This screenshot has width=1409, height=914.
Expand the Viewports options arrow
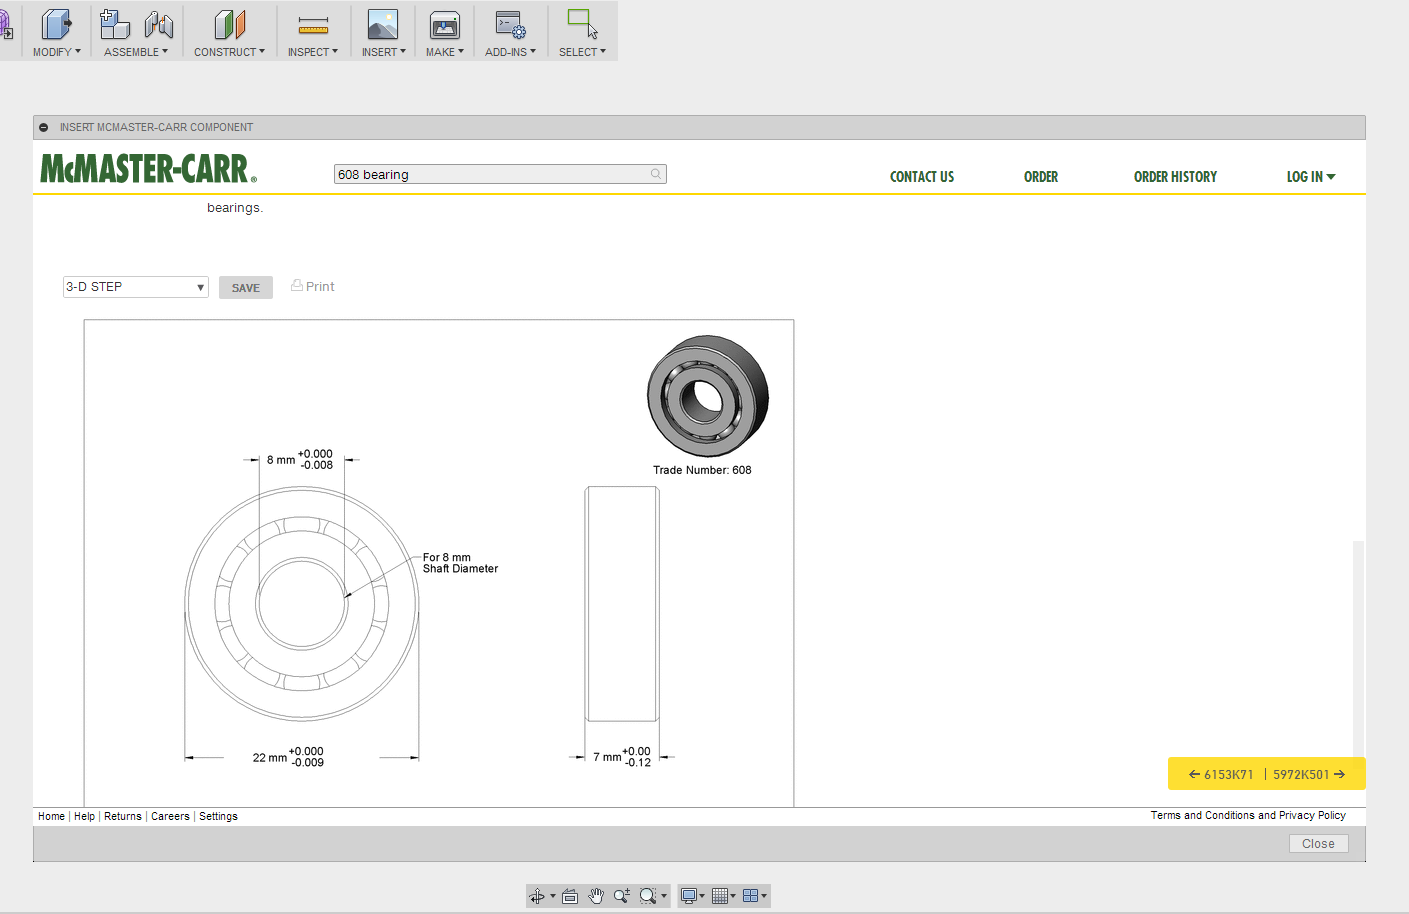pos(764,896)
